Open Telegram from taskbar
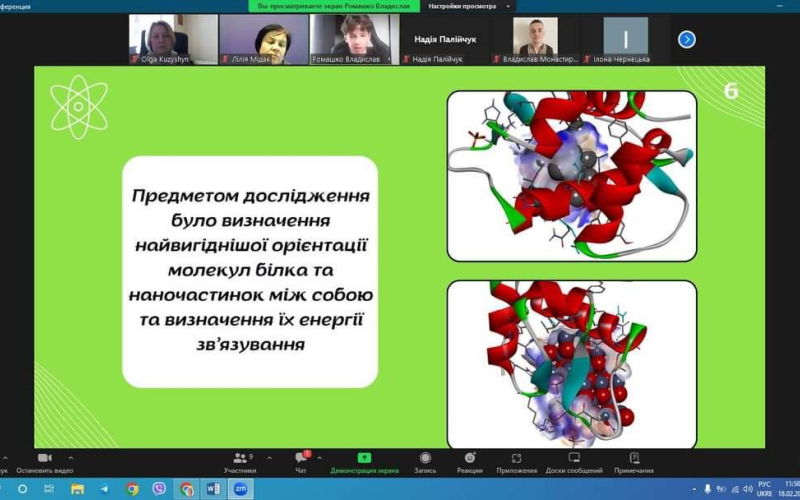The width and height of the screenshot is (800, 500). (105, 489)
